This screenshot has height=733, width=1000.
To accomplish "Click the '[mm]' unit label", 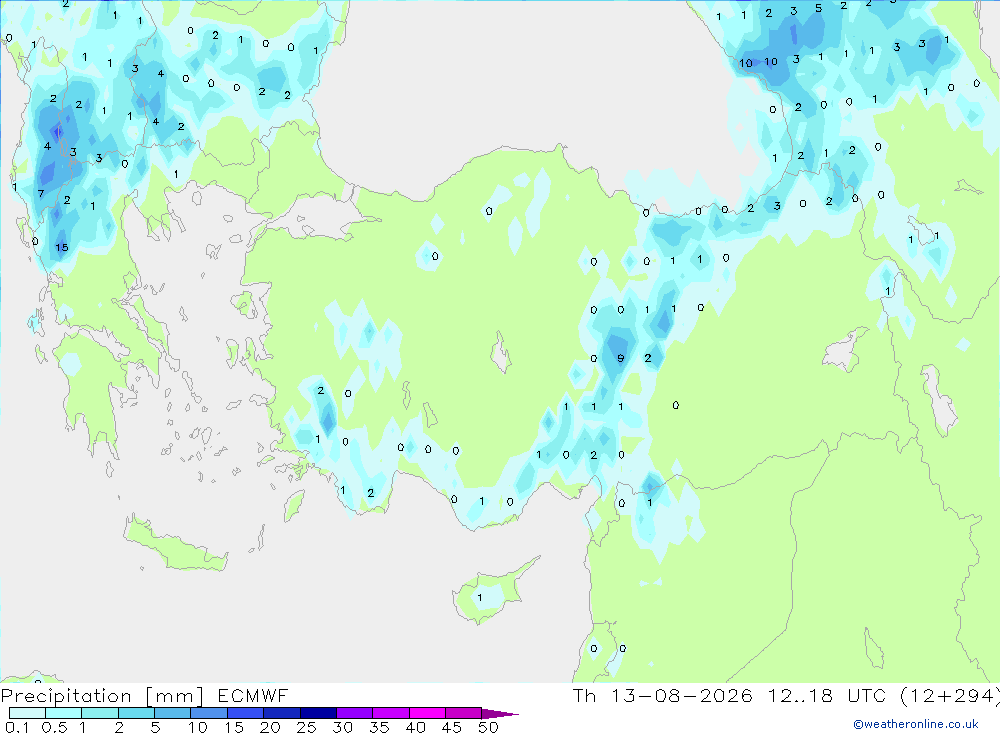I will click(x=175, y=696).
